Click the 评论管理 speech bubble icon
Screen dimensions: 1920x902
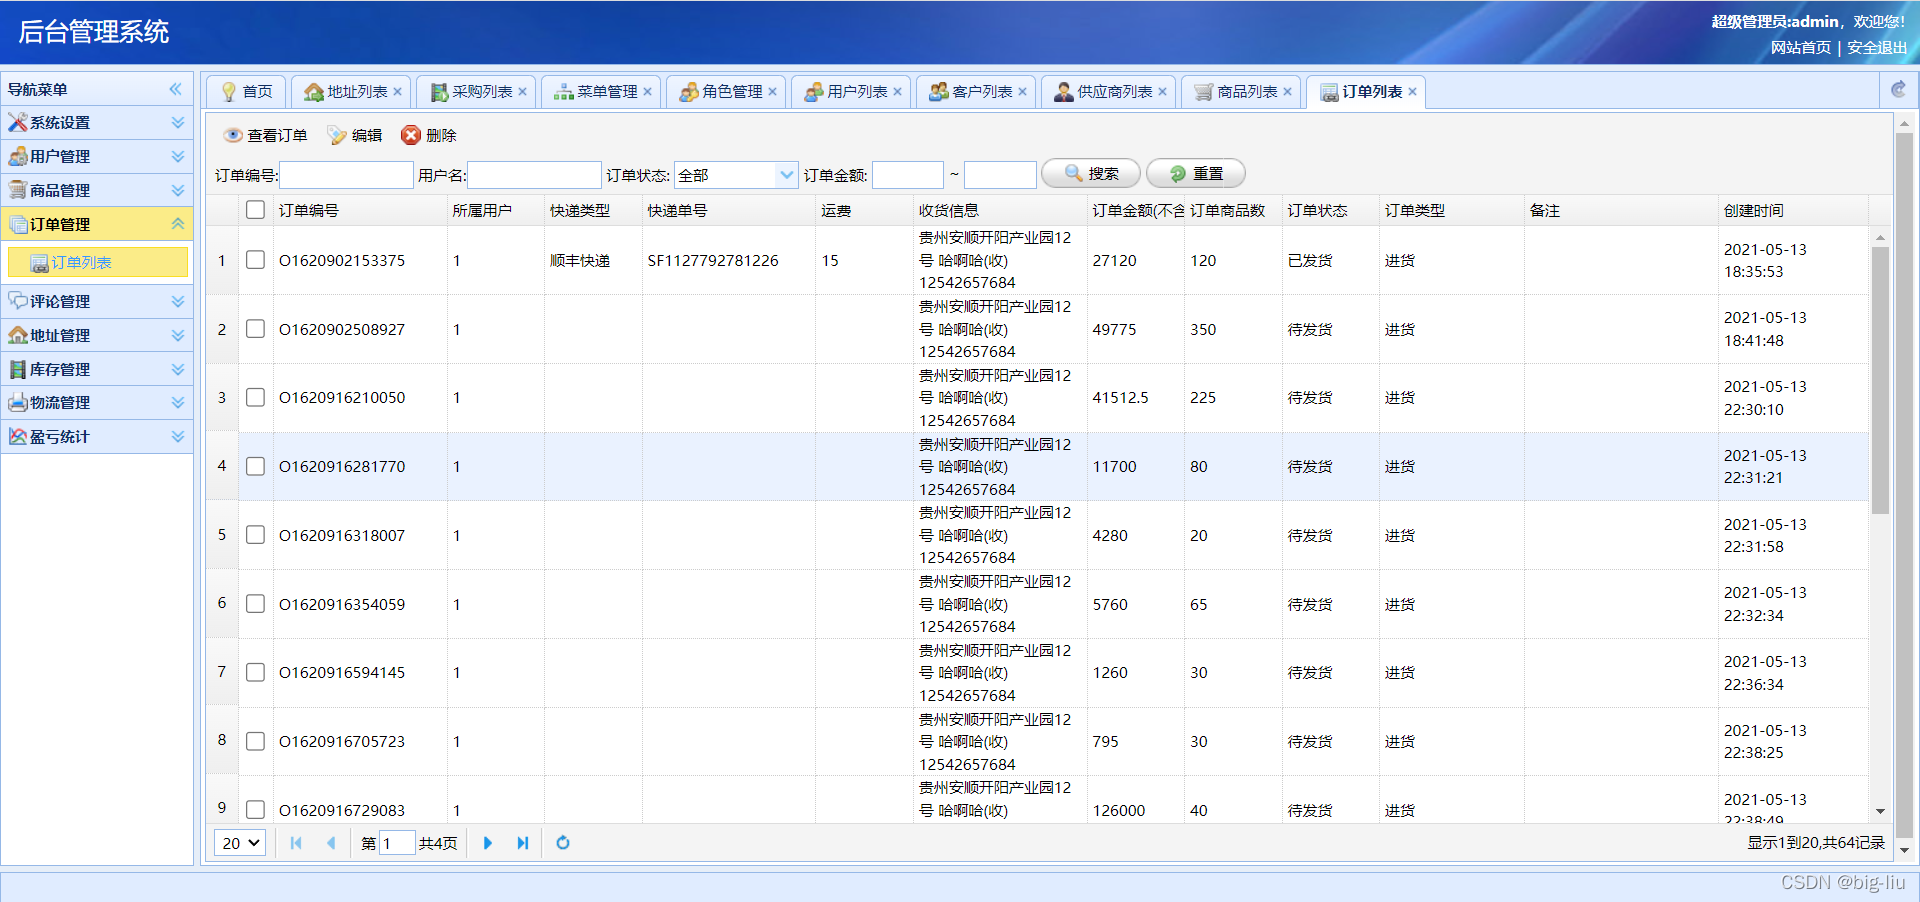pyautogui.click(x=18, y=301)
